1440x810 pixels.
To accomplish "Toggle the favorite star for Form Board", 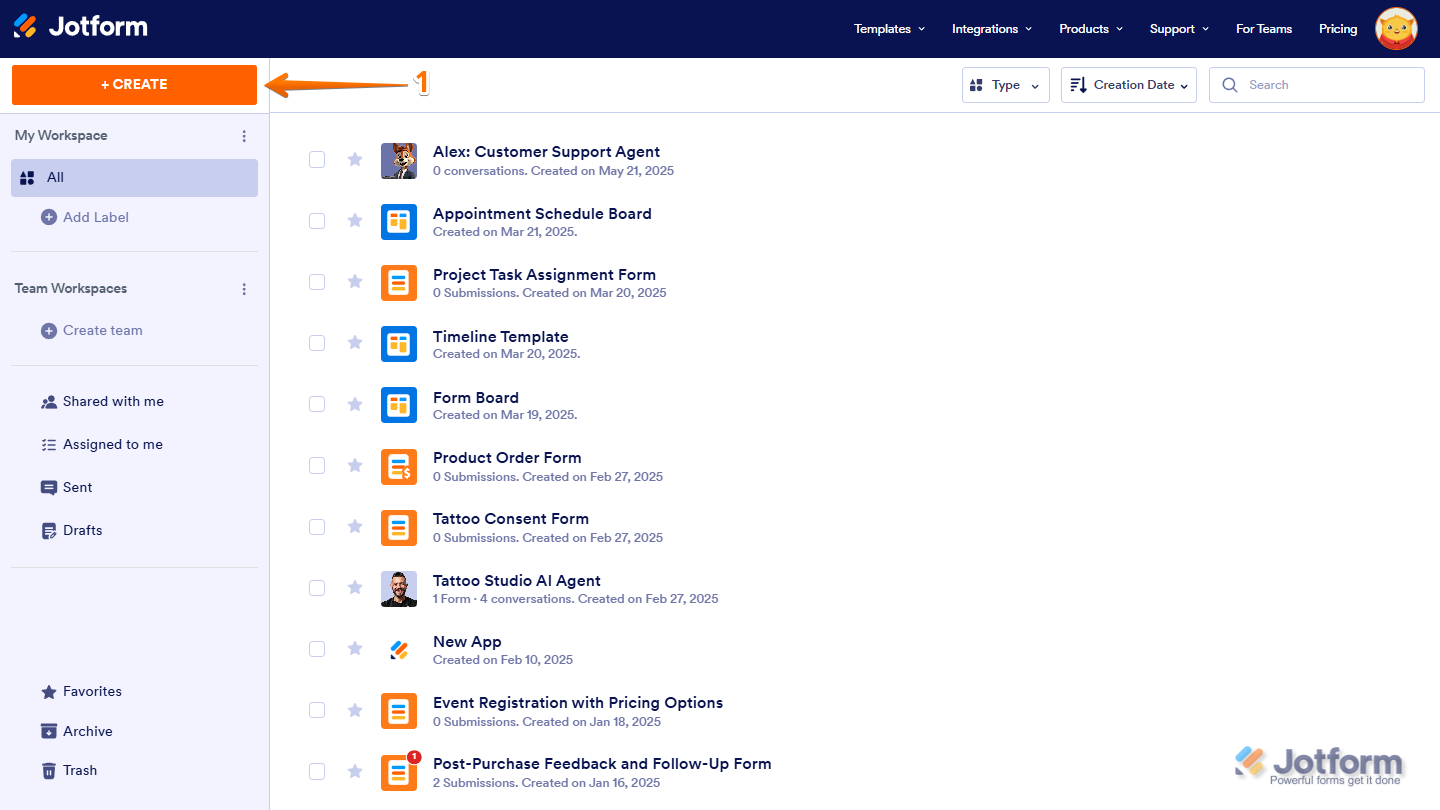I will (355, 404).
